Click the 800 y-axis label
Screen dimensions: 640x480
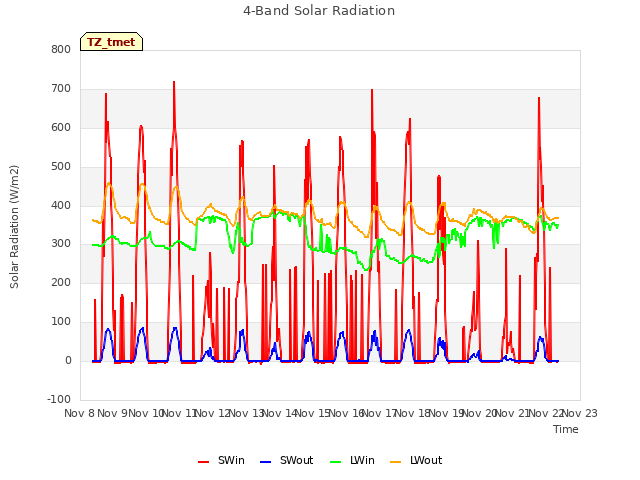pyautogui.click(x=61, y=49)
